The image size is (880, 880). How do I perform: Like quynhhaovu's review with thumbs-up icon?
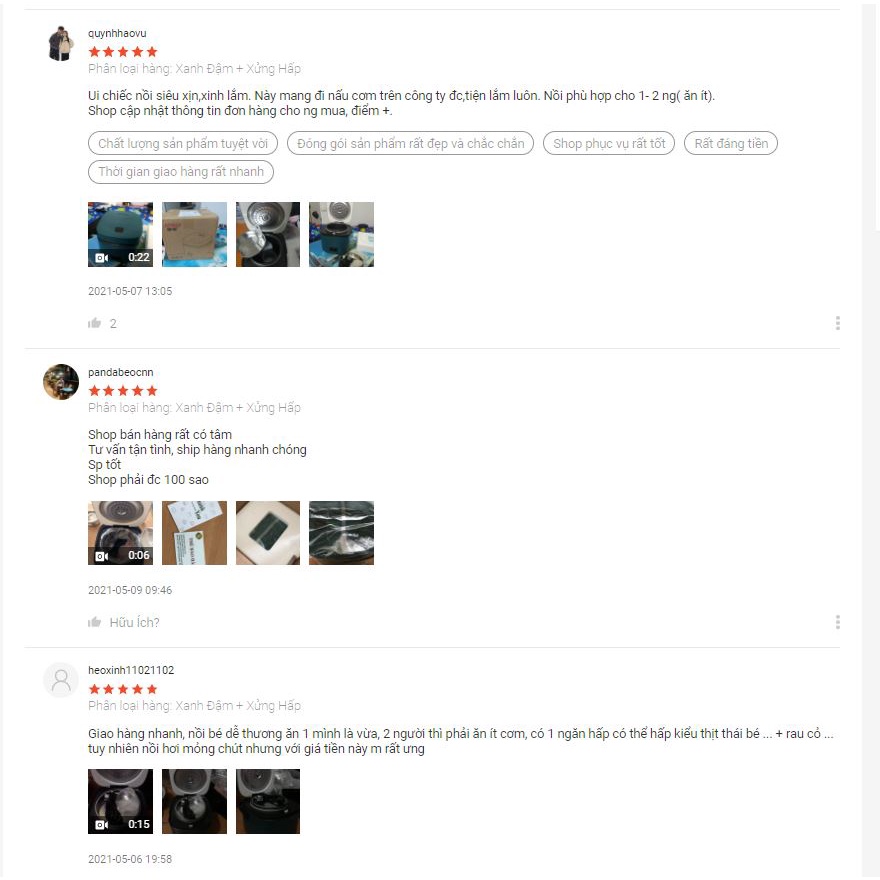[x=94, y=323]
